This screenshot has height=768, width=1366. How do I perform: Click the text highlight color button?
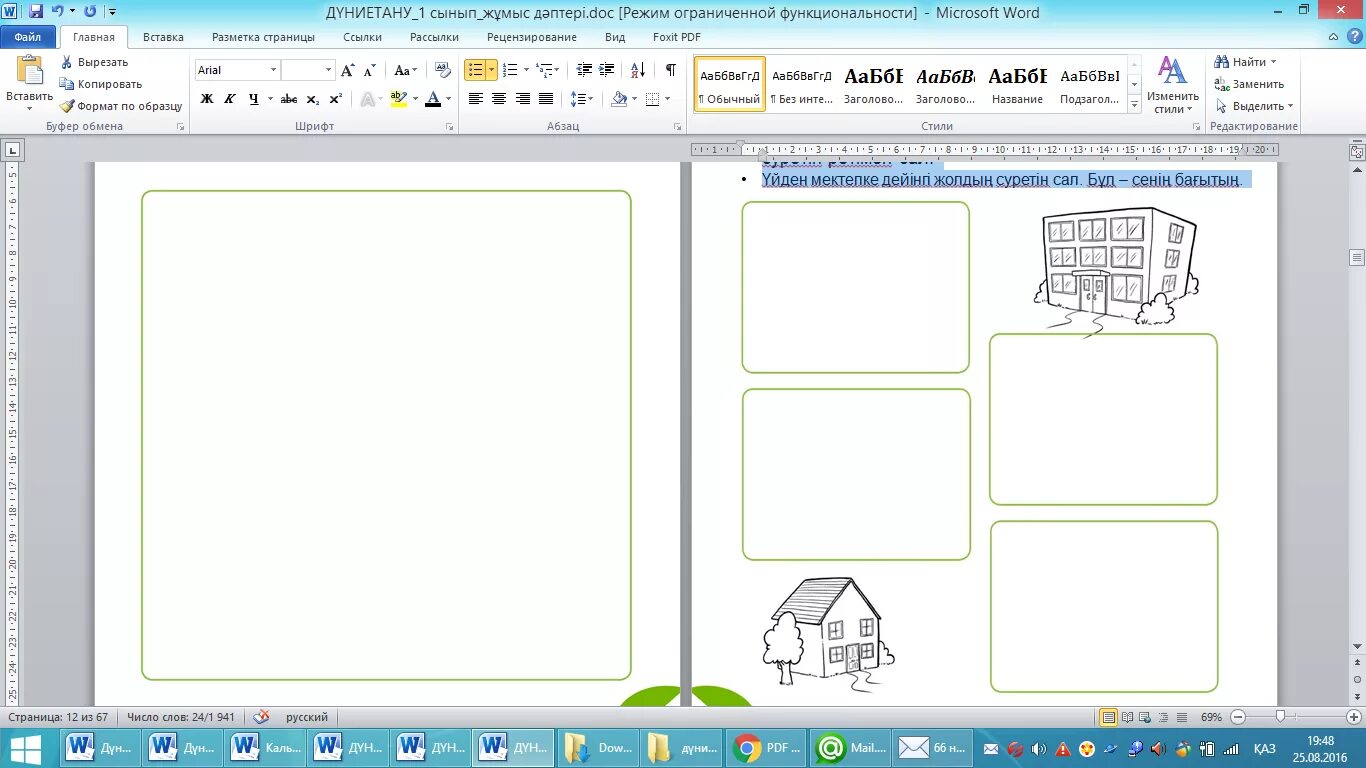pos(399,99)
